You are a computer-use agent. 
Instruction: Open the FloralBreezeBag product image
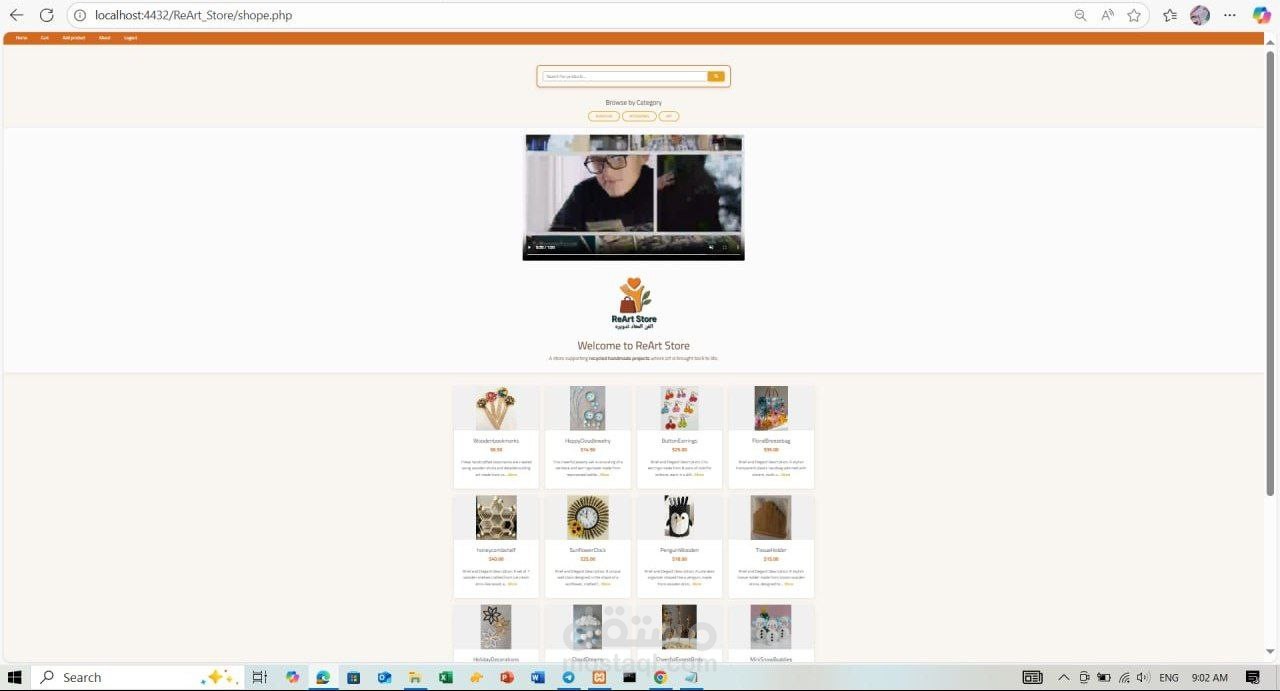click(771, 408)
